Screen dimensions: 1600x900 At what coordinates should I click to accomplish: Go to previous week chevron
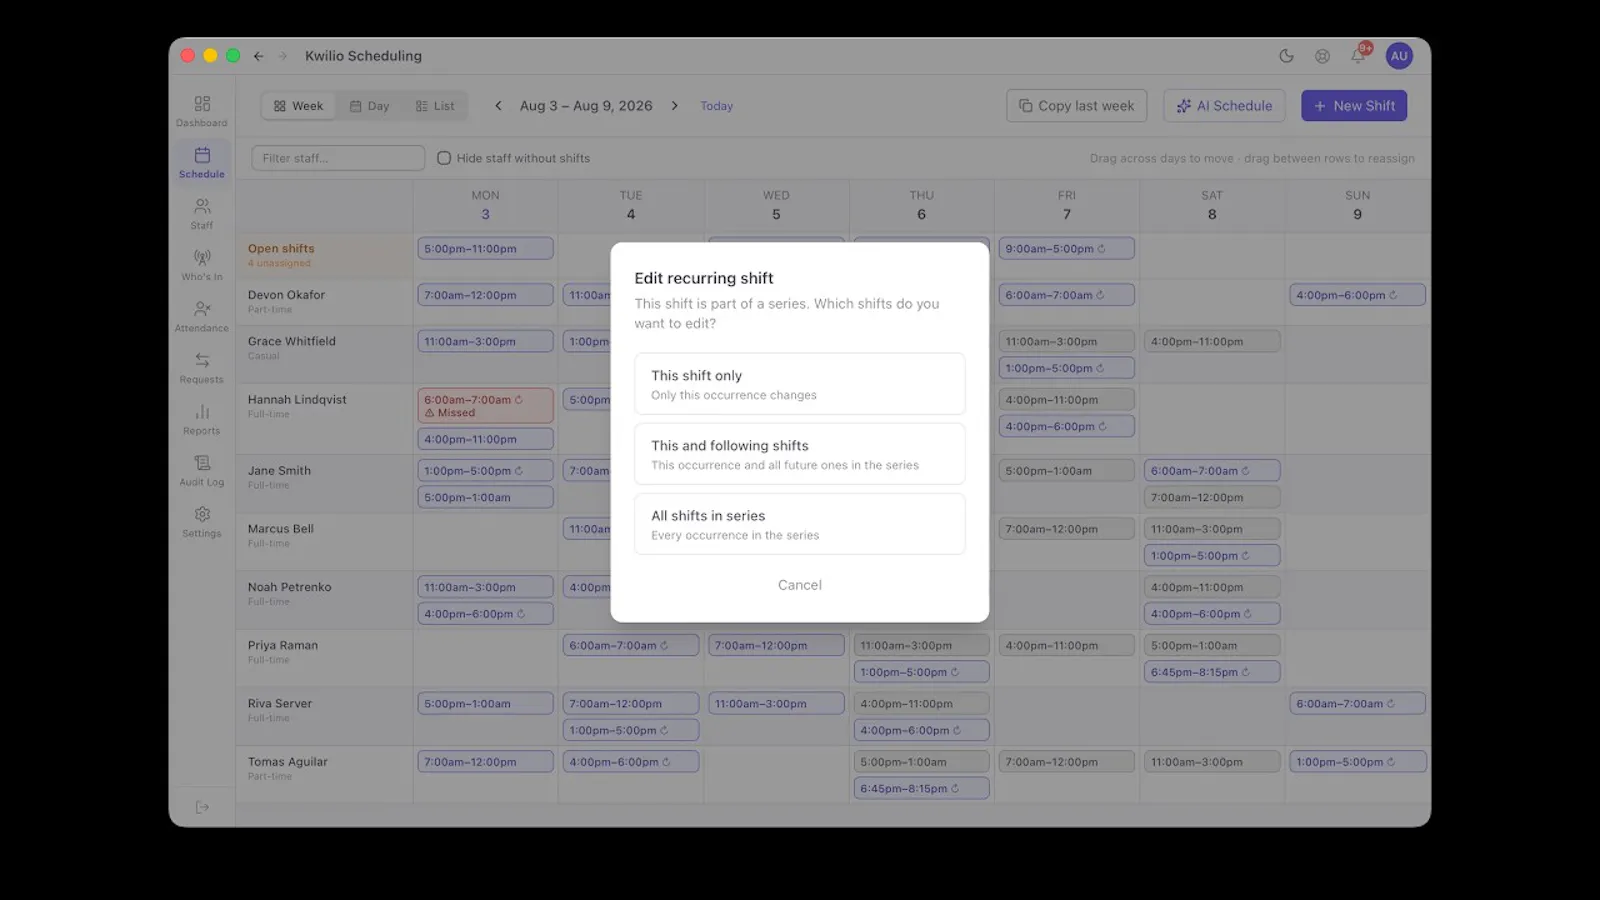pos(498,106)
